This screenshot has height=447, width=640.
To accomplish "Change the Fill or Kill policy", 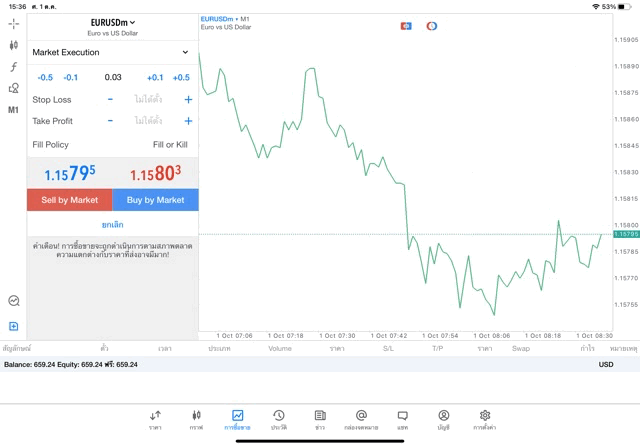I will click(170, 145).
